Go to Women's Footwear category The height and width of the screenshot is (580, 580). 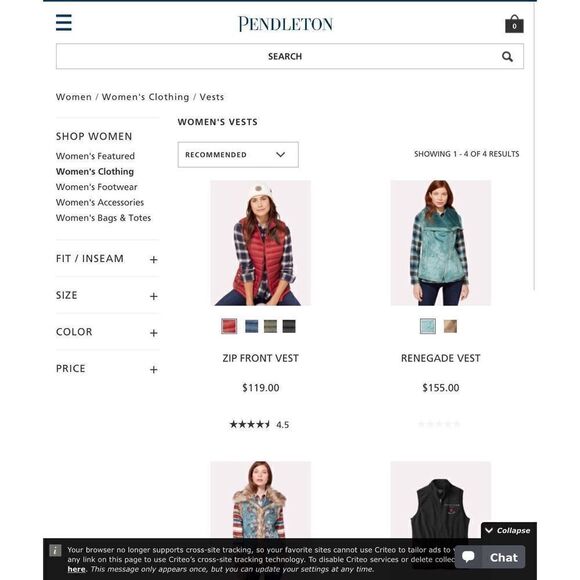(97, 187)
